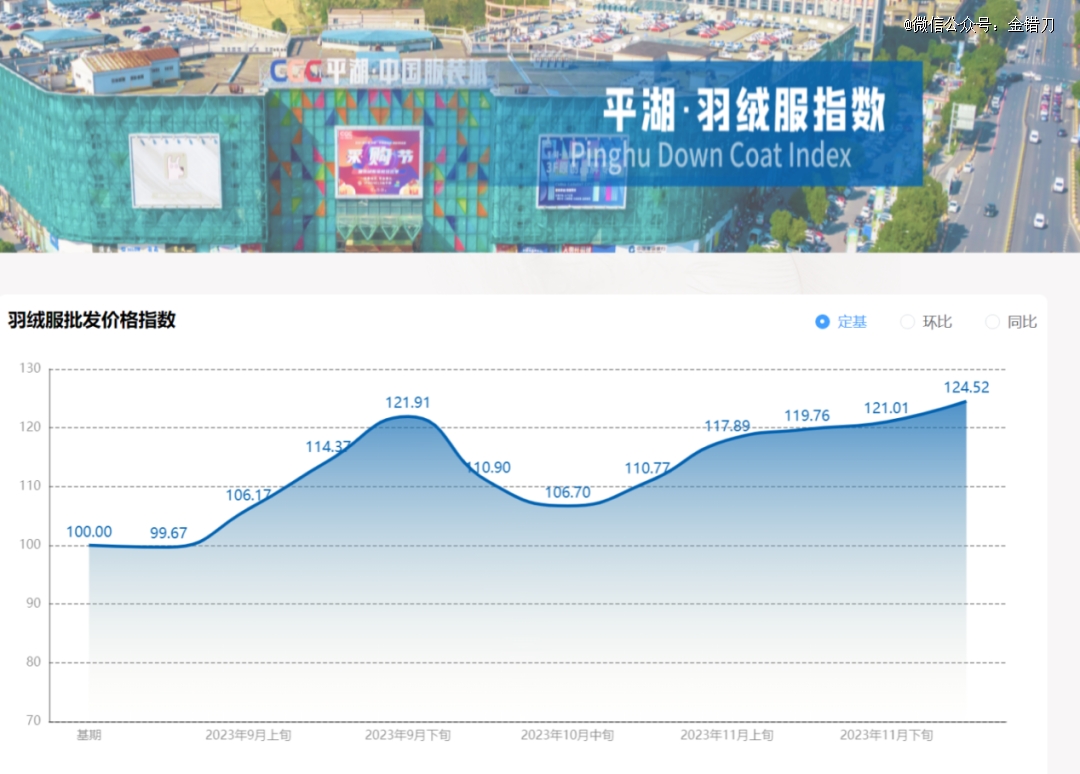Screen dimensions: 1080x774
Task: Click the 110.90 data label
Action: (x=488, y=468)
